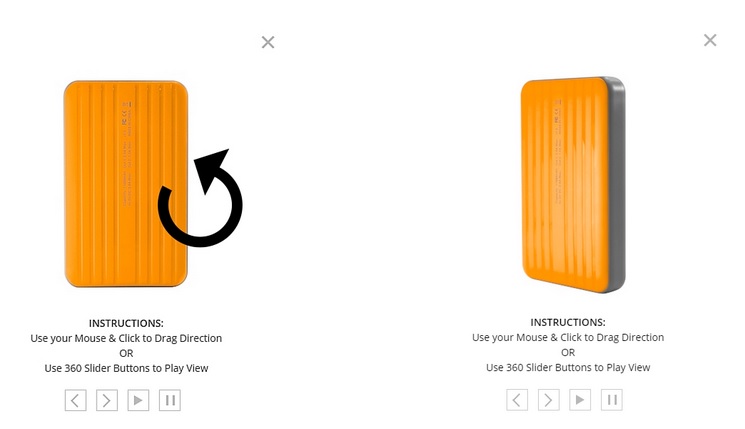The height and width of the screenshot is (429, 745).
Task: Click the gray side edge of the angled power bank
Action: pos(617,185)
